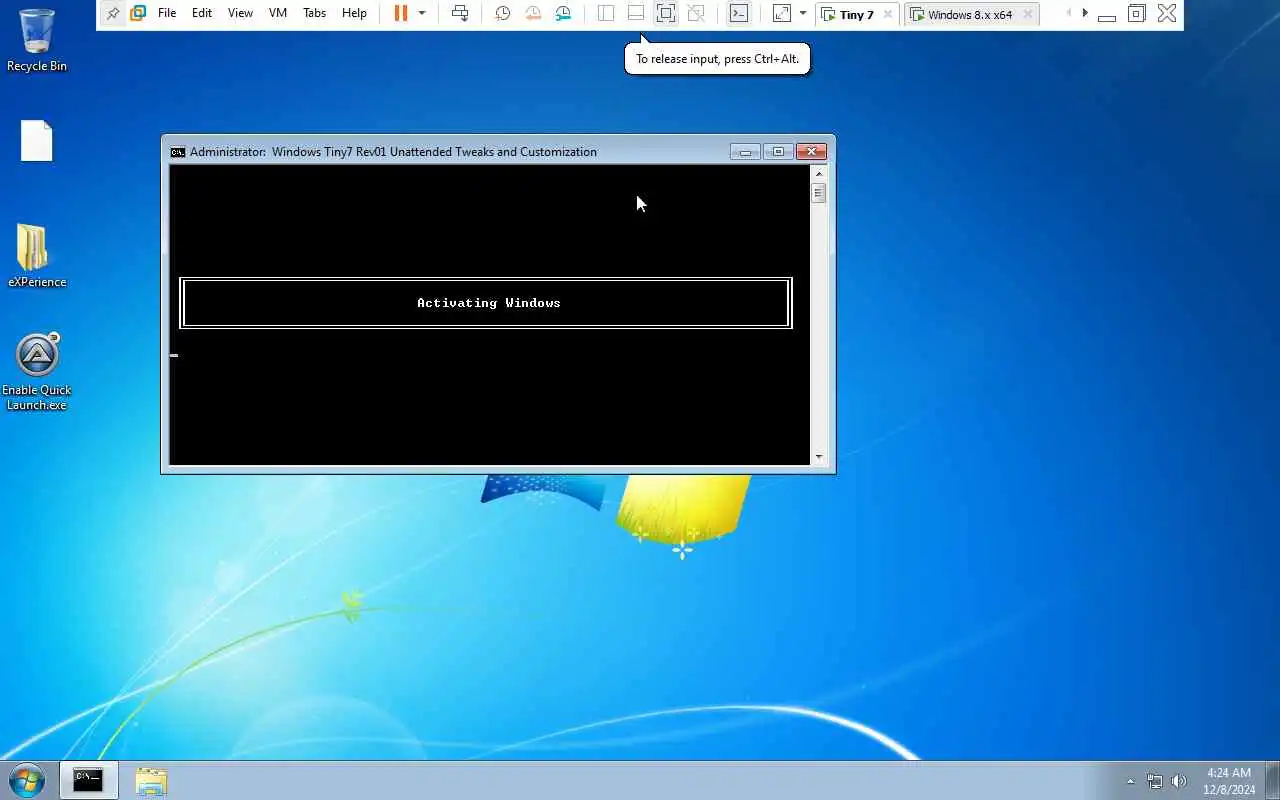Open the File menu
Screen dimensions: 1280x800
[167, 13]
